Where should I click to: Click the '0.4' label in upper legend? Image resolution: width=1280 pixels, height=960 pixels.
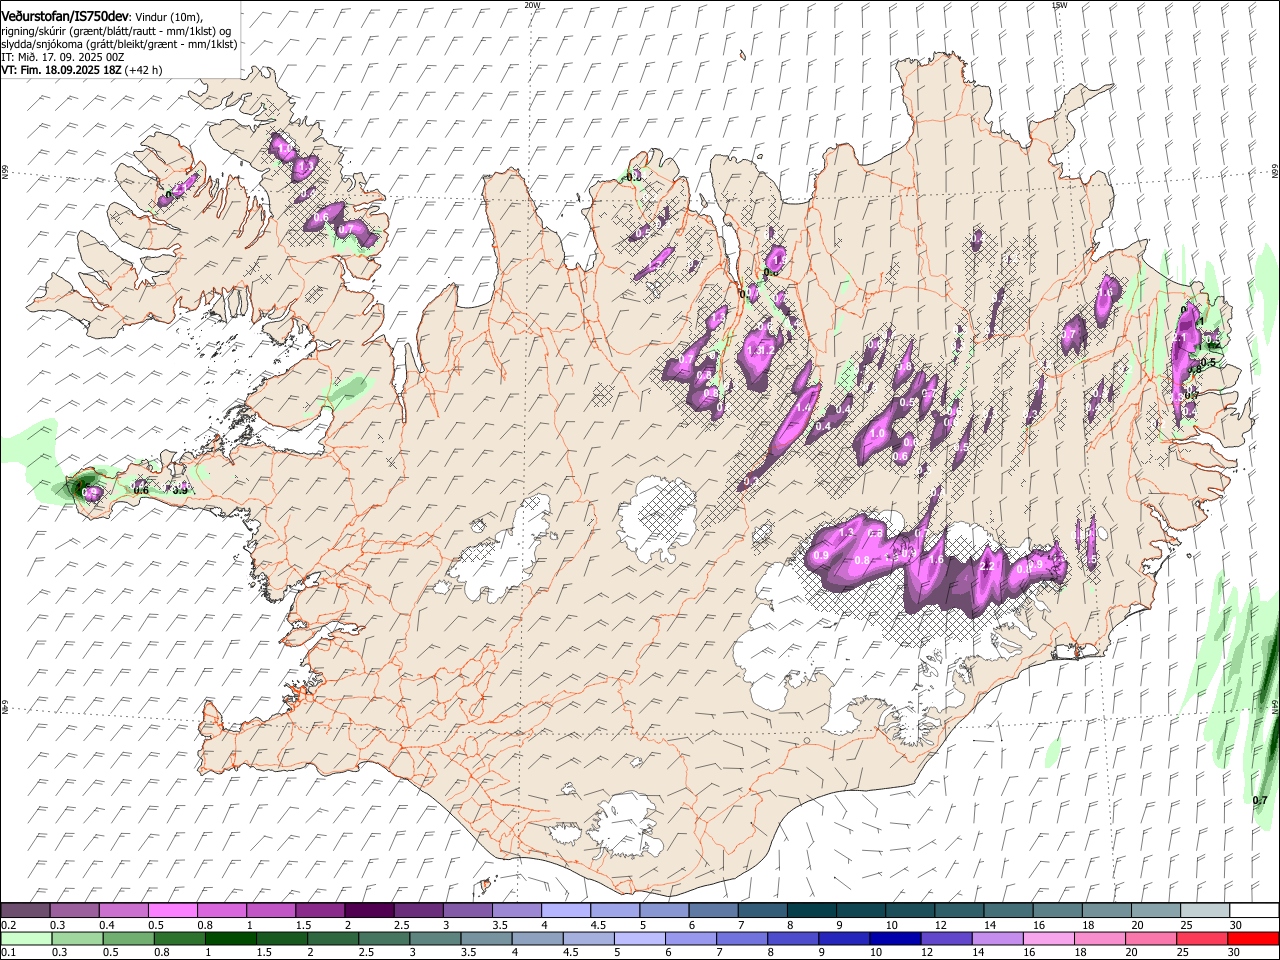point(107,925)
